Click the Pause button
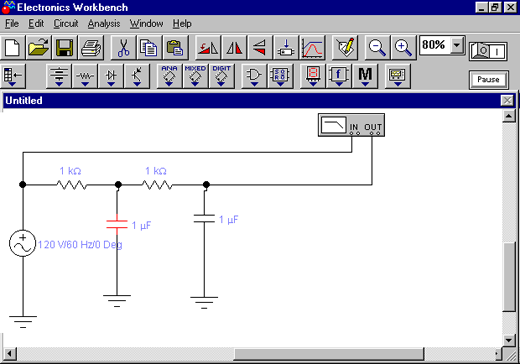Image resolution: width=520 pixels, height=364 pixels. (x=489, y=80)
